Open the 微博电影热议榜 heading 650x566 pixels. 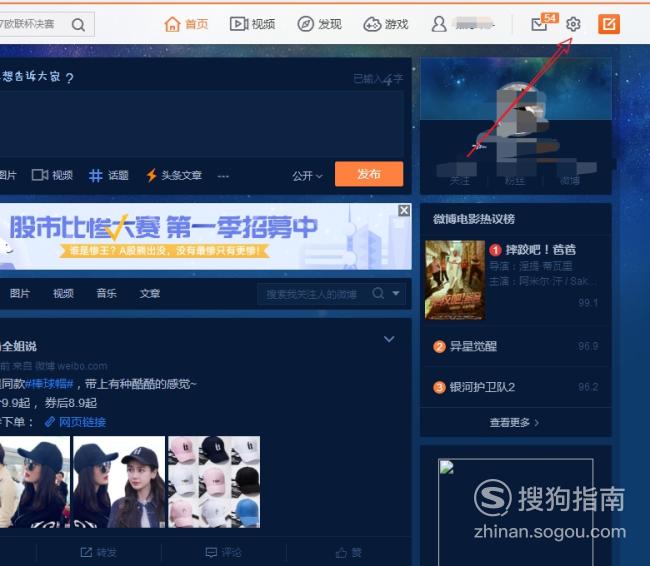[474, 219]
